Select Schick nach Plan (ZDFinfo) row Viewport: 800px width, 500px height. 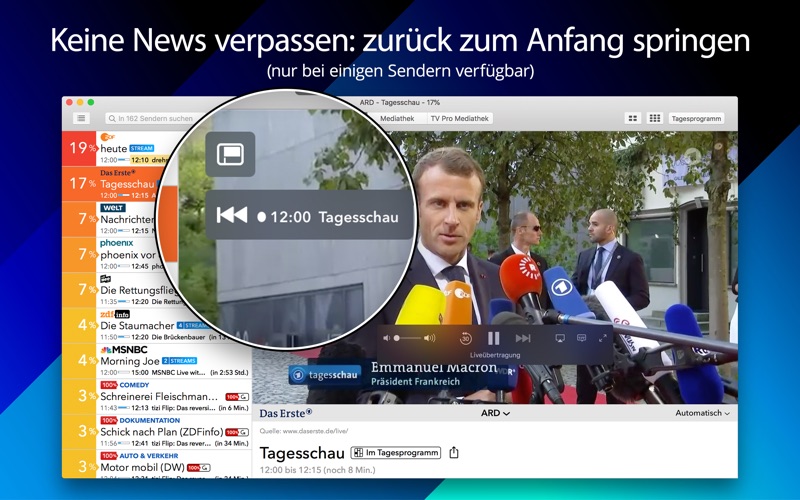pos(157,431)
